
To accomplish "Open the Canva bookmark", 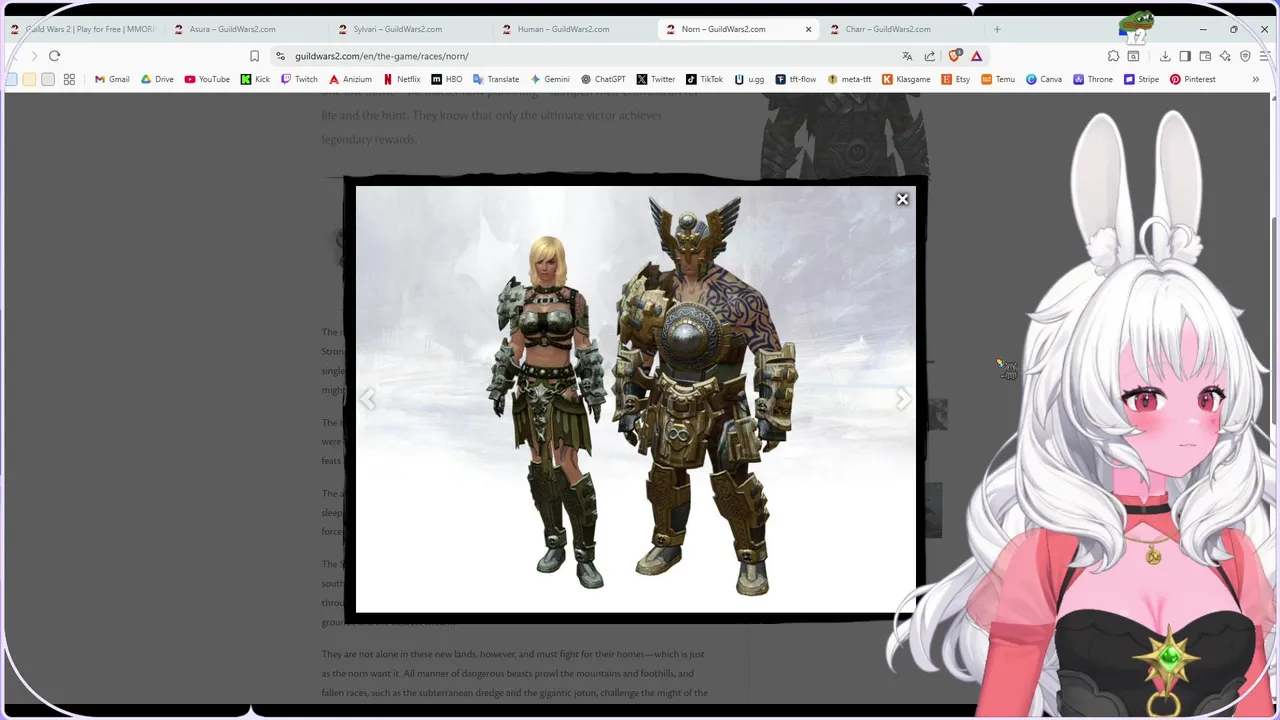I will (1044, 79).
